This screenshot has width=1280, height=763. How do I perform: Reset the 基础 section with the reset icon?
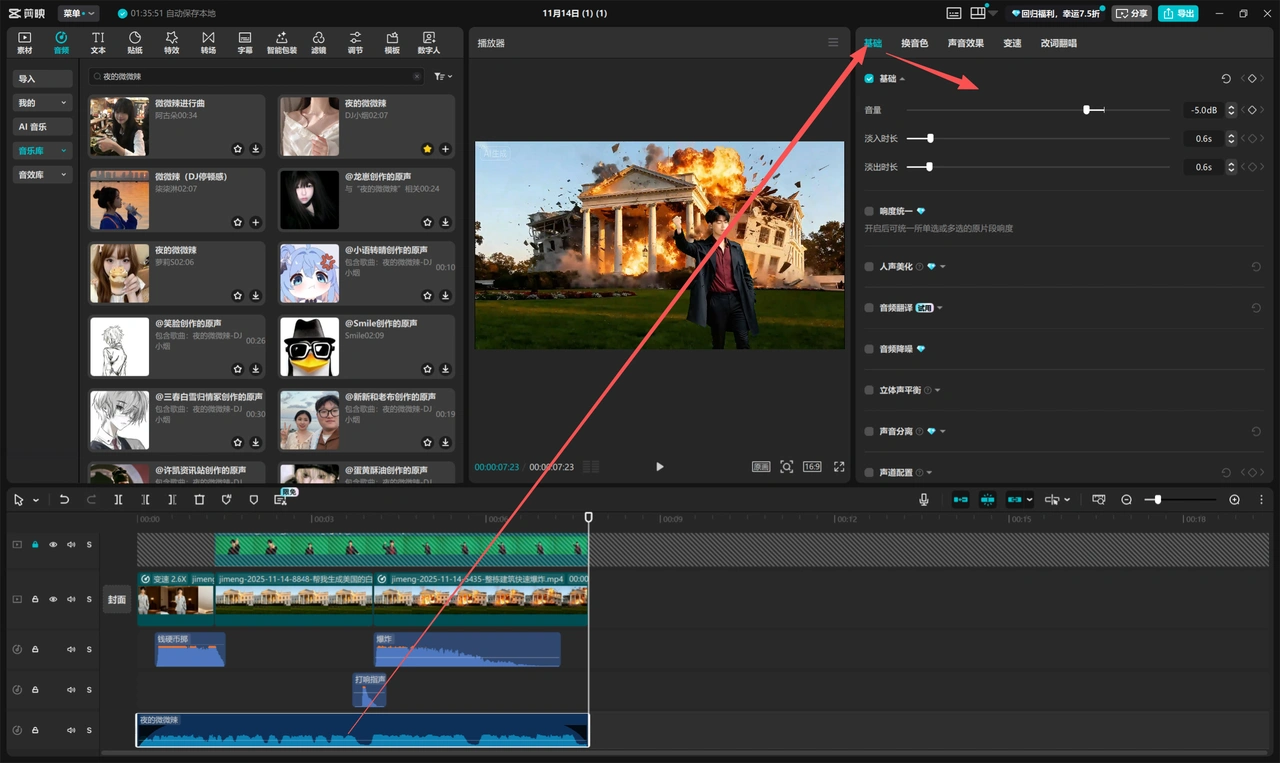(1226, 79)
